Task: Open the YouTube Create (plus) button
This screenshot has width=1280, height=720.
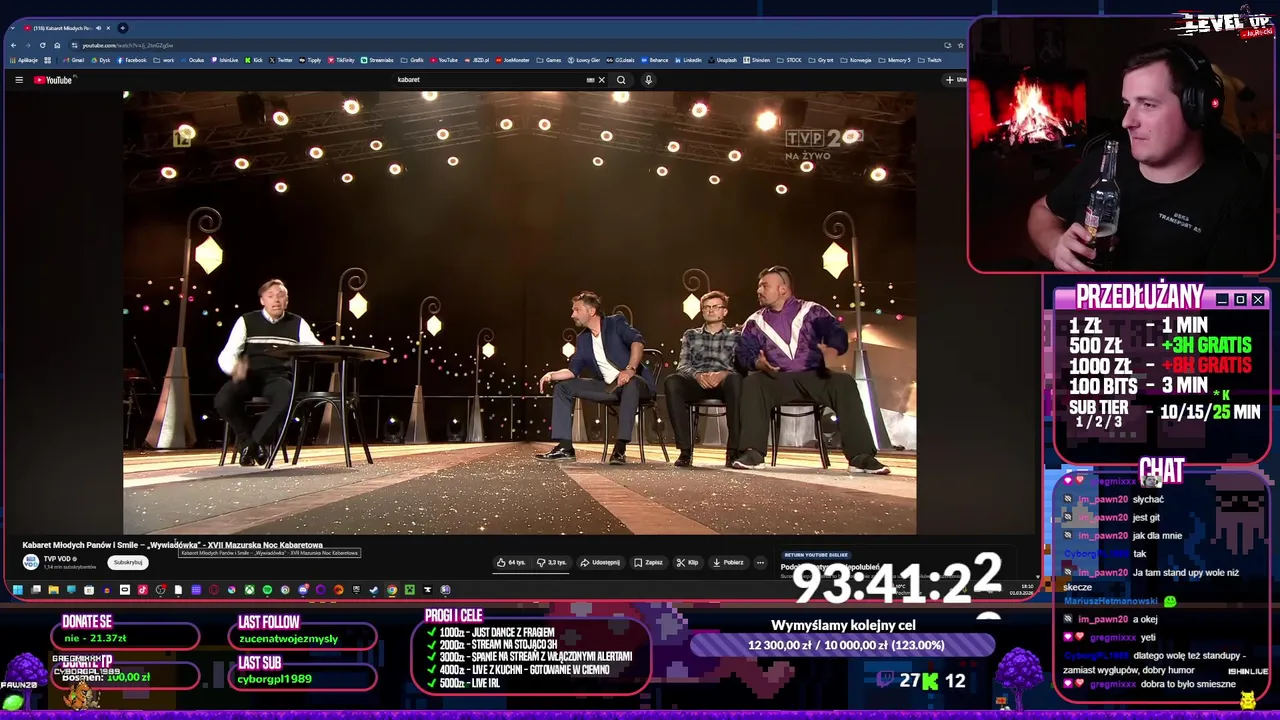Action: click(x=954, y=80)
